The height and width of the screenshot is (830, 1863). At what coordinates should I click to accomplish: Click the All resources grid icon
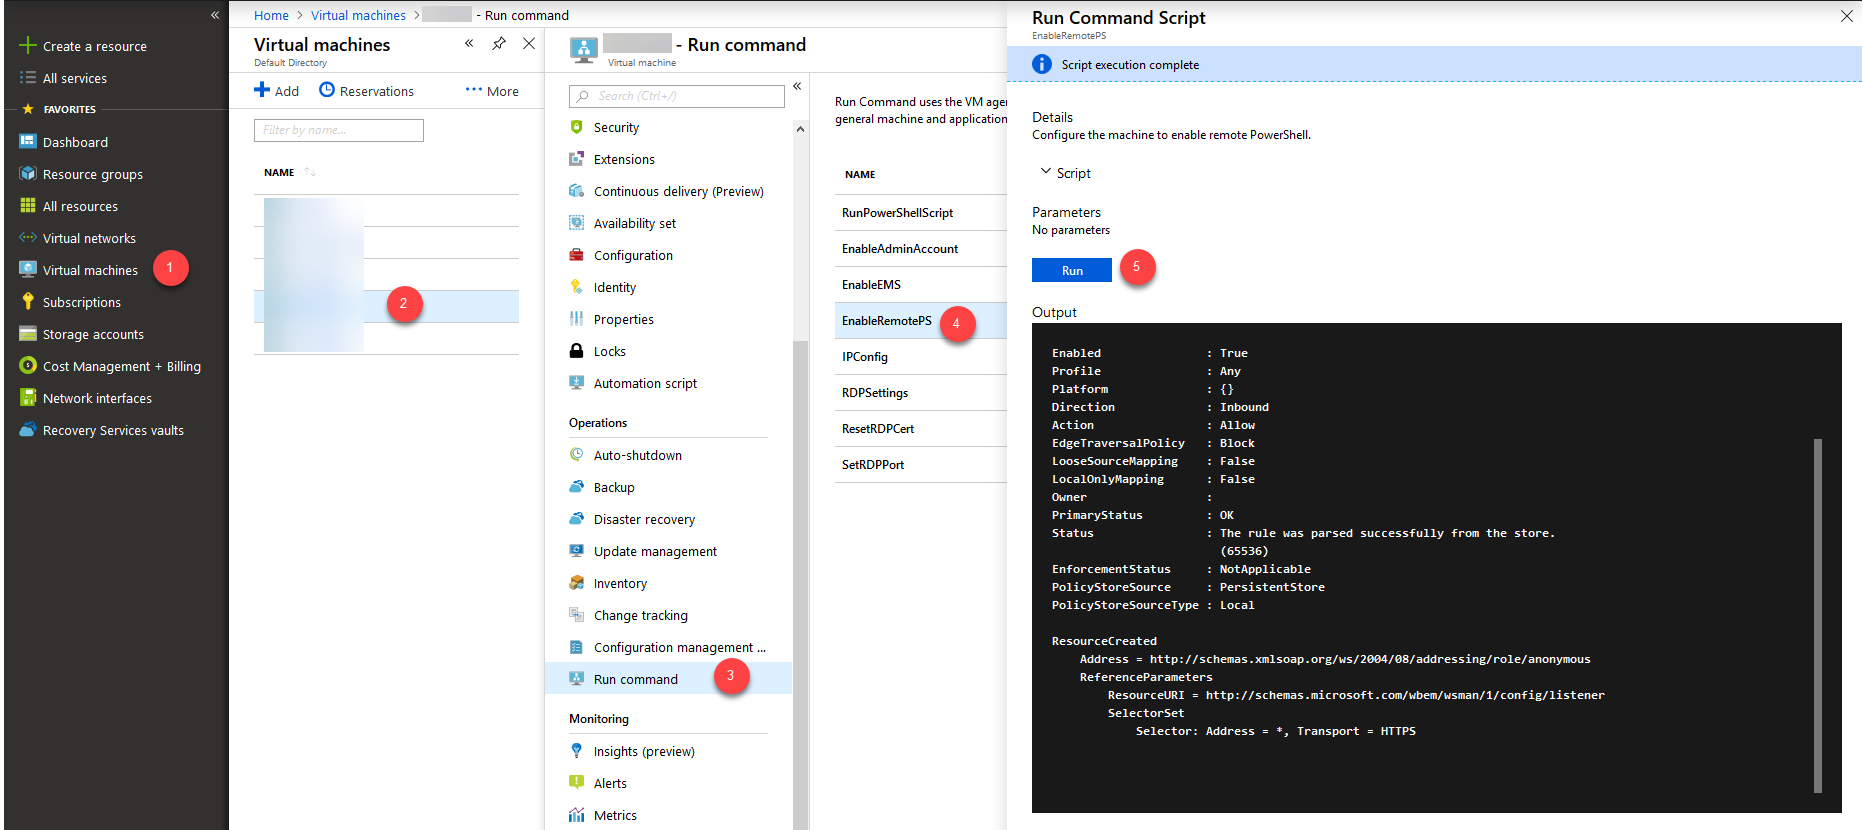28,206
